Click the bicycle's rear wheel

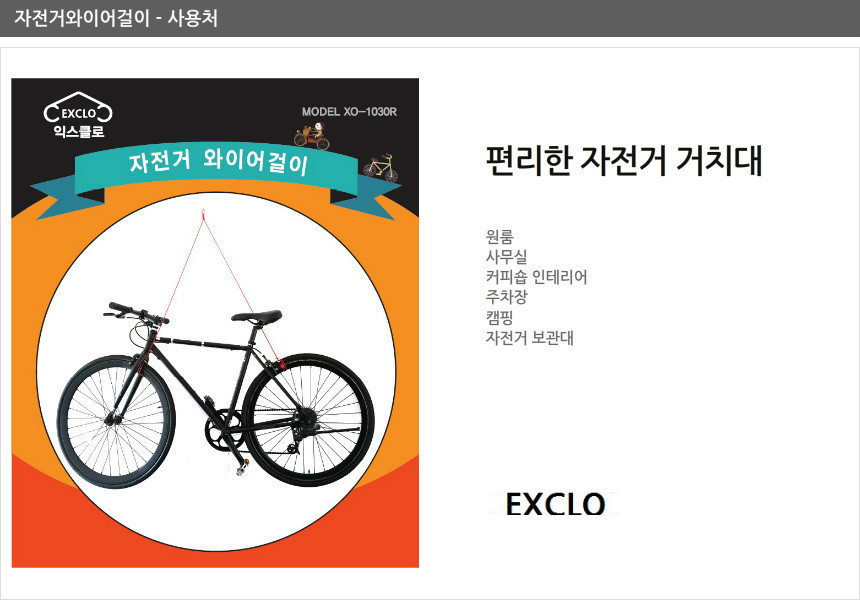[x=308, y=420]
